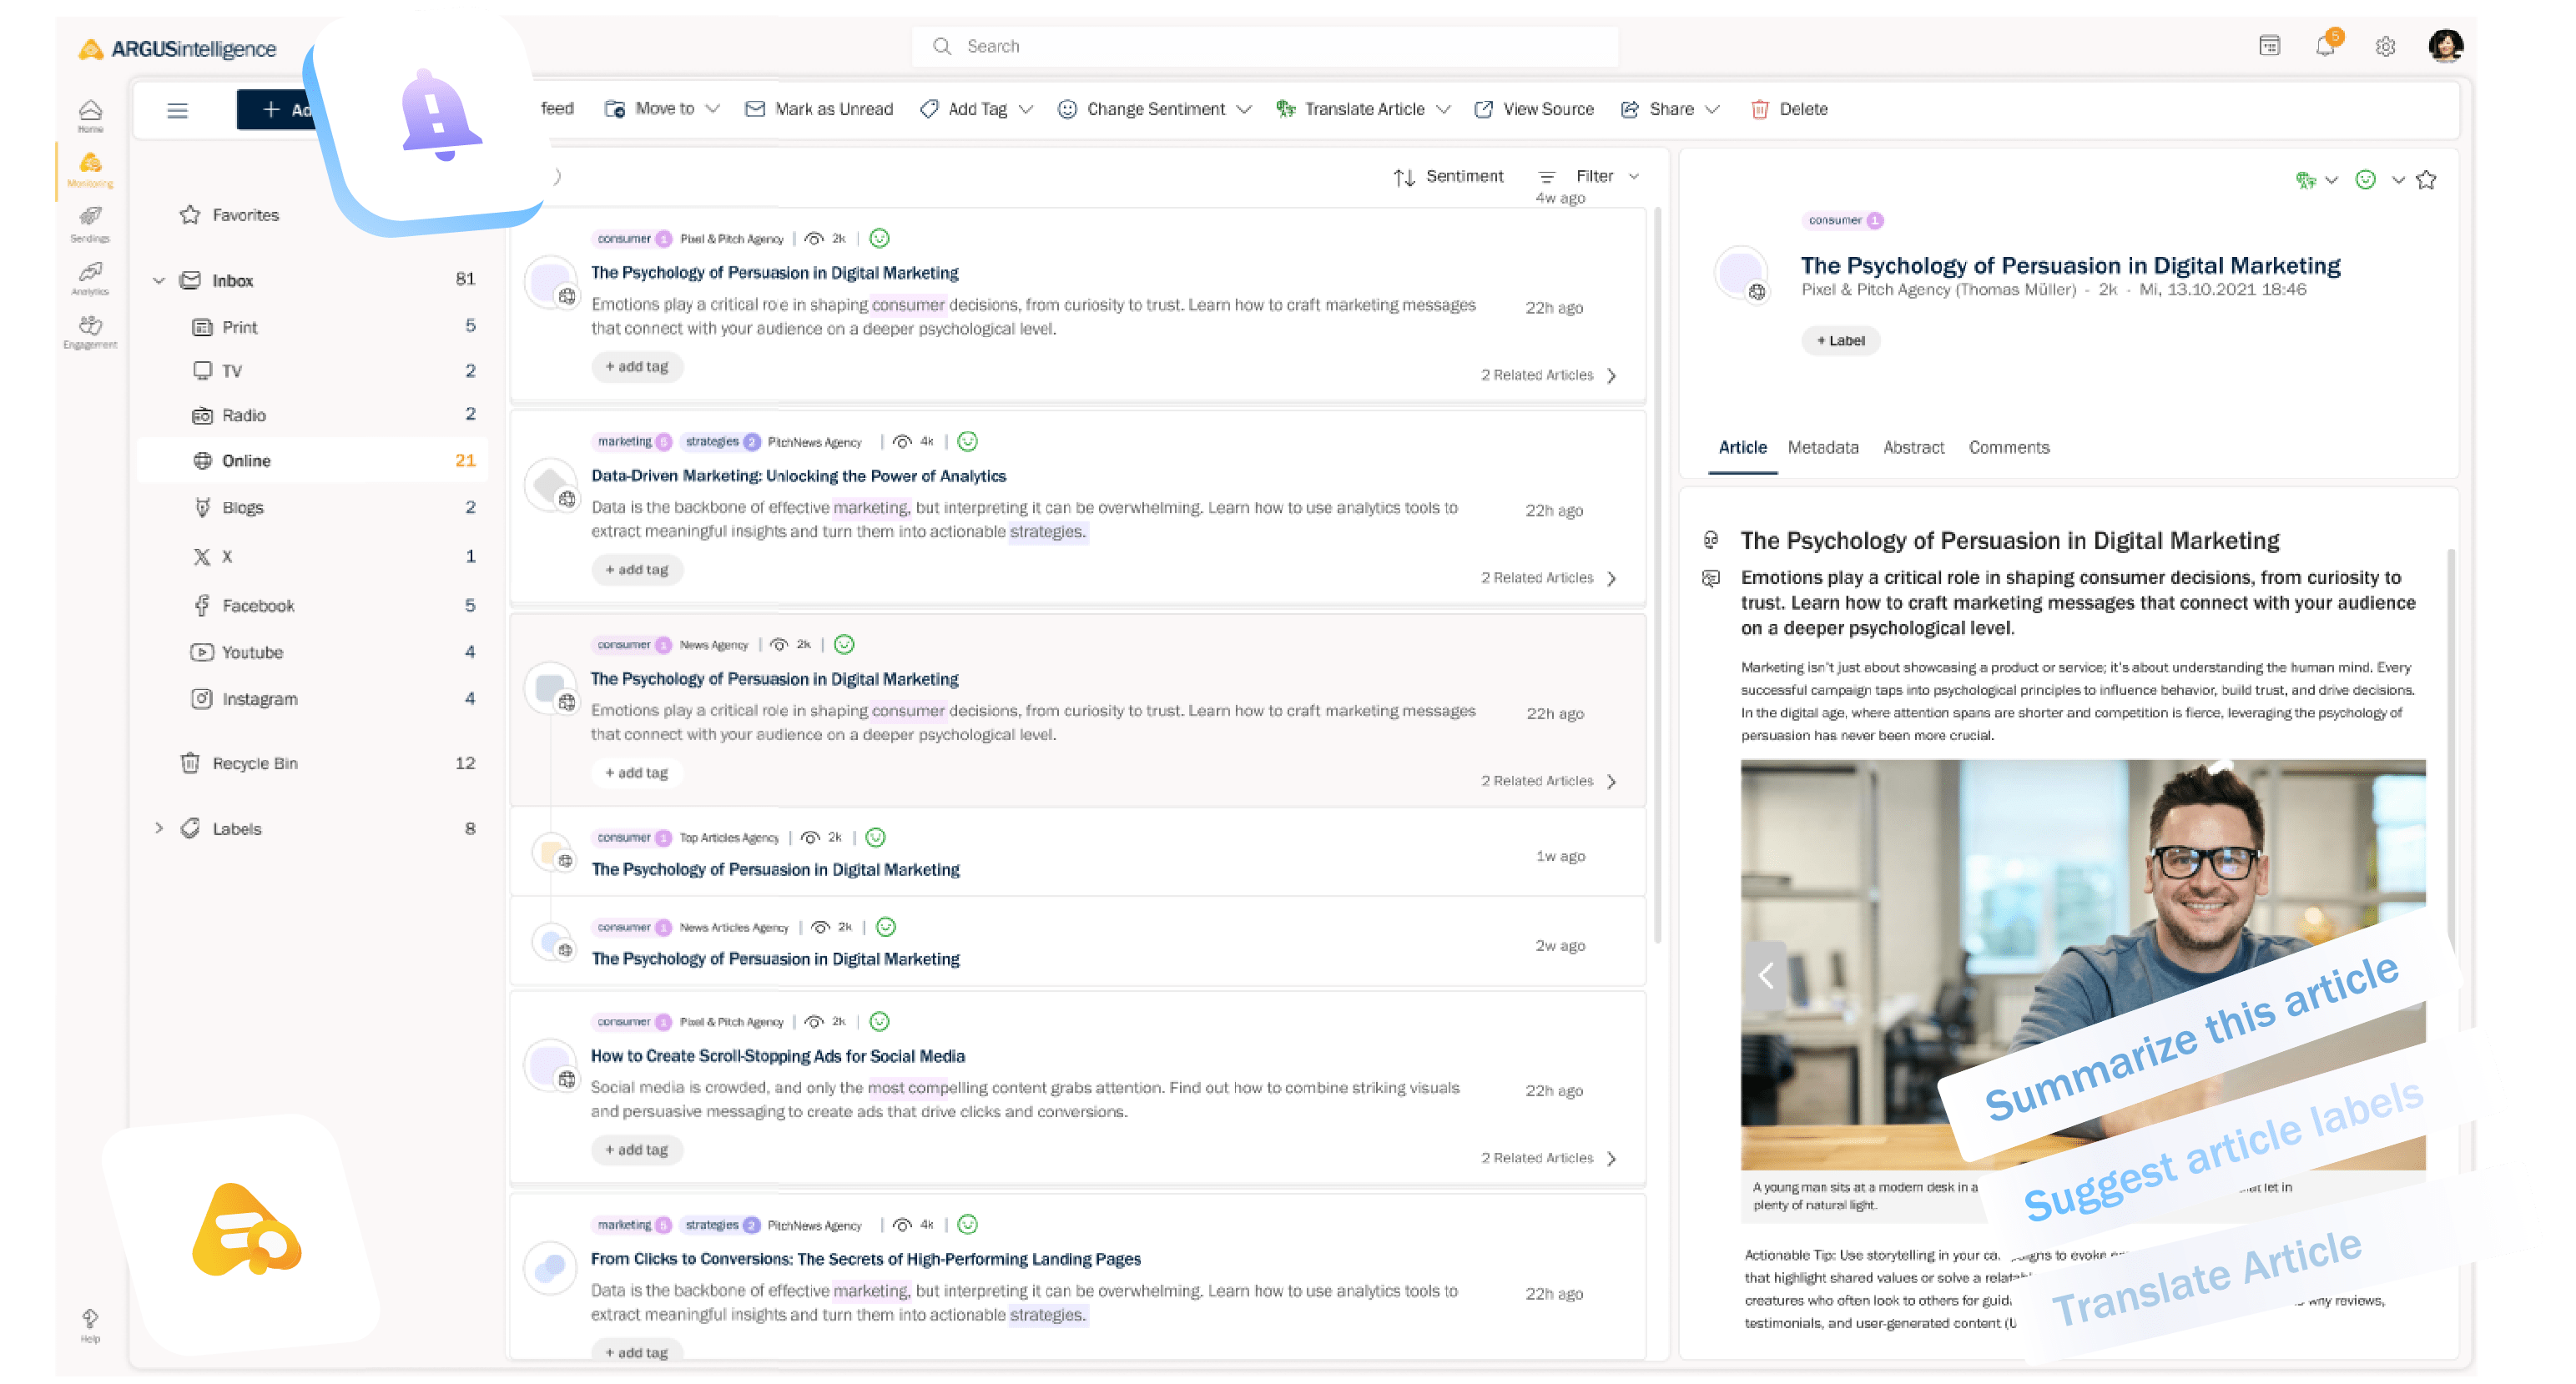Switch to the Metadata tab
2576x1384 pixels.
click(1822, 447)
